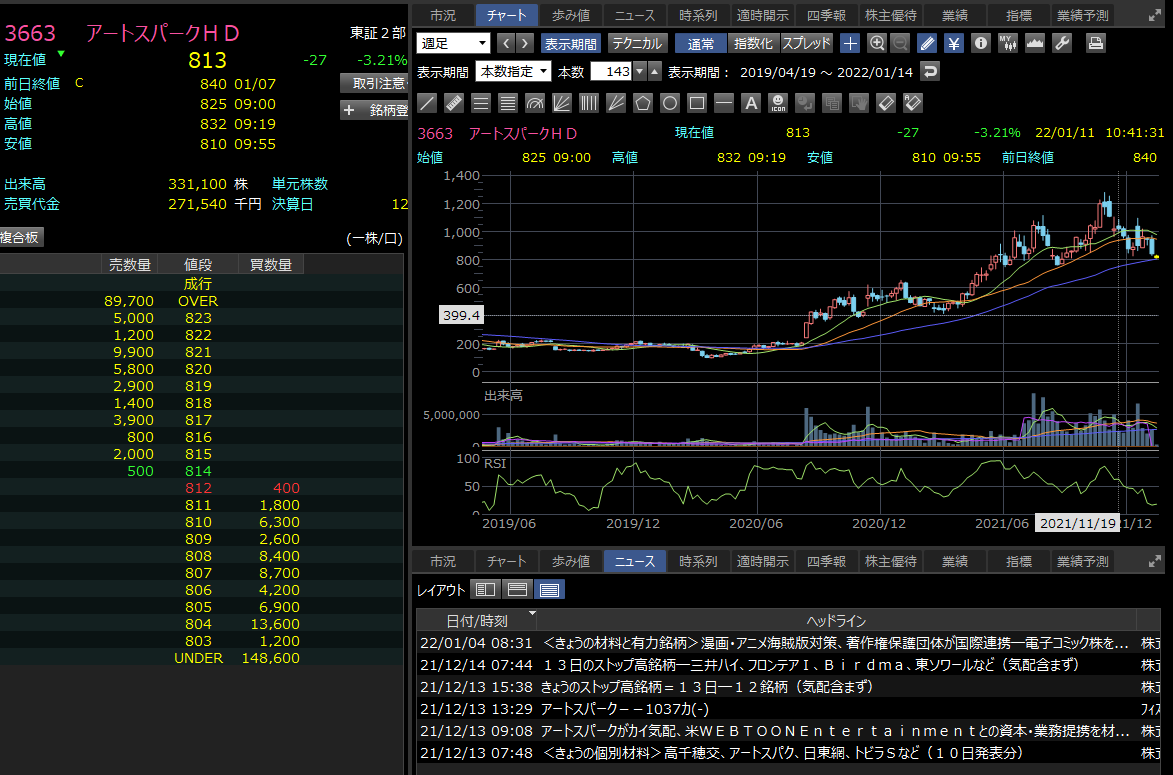1173x775 pixels.
Task: Select the circle drawing tool
Action: (x=670, y=103)
